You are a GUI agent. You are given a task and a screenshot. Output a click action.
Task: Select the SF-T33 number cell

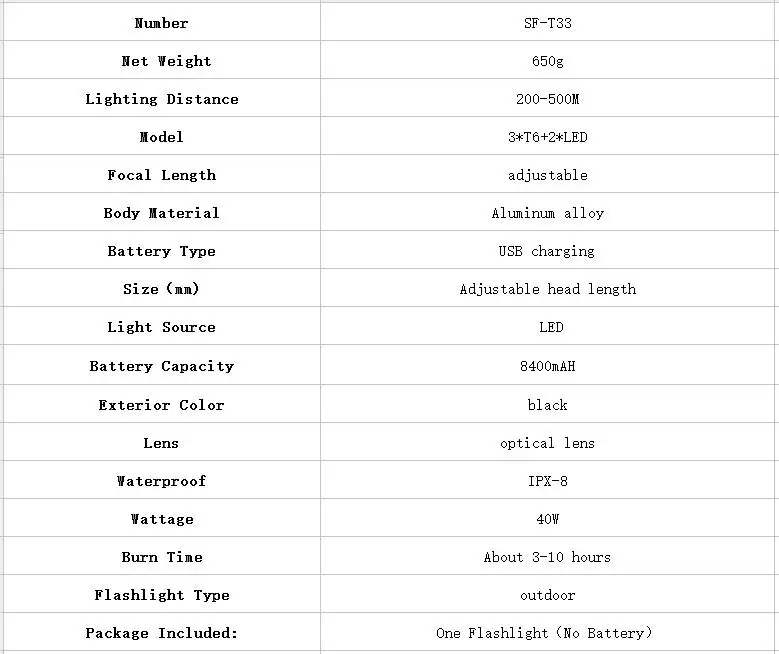point(547,23)
